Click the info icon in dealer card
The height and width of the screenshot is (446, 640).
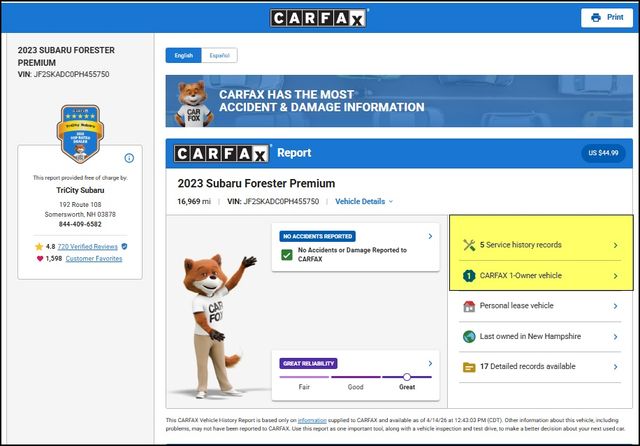[x=129, y=158]
